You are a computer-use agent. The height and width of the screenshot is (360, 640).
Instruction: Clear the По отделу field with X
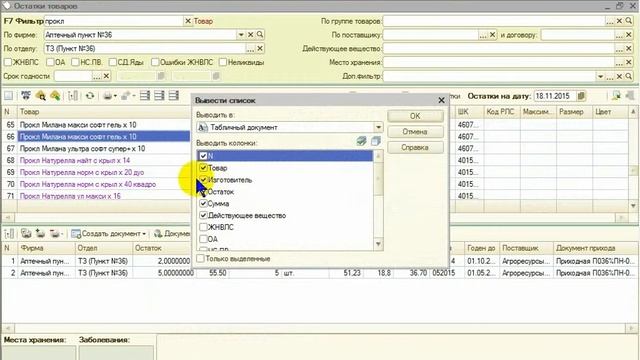260,49
